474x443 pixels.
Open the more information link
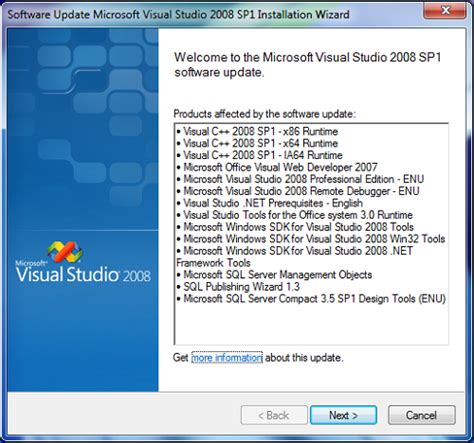[x=227, y=358]
